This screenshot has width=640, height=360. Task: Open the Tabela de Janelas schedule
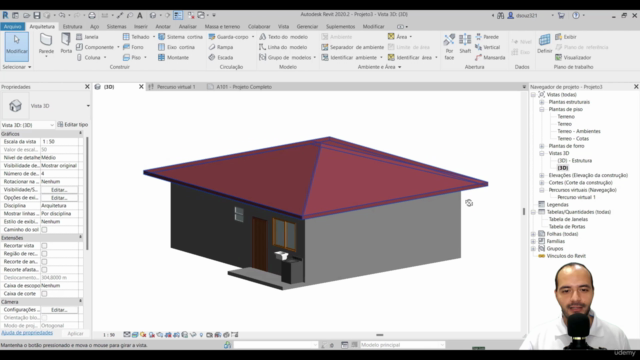[568, 219]
